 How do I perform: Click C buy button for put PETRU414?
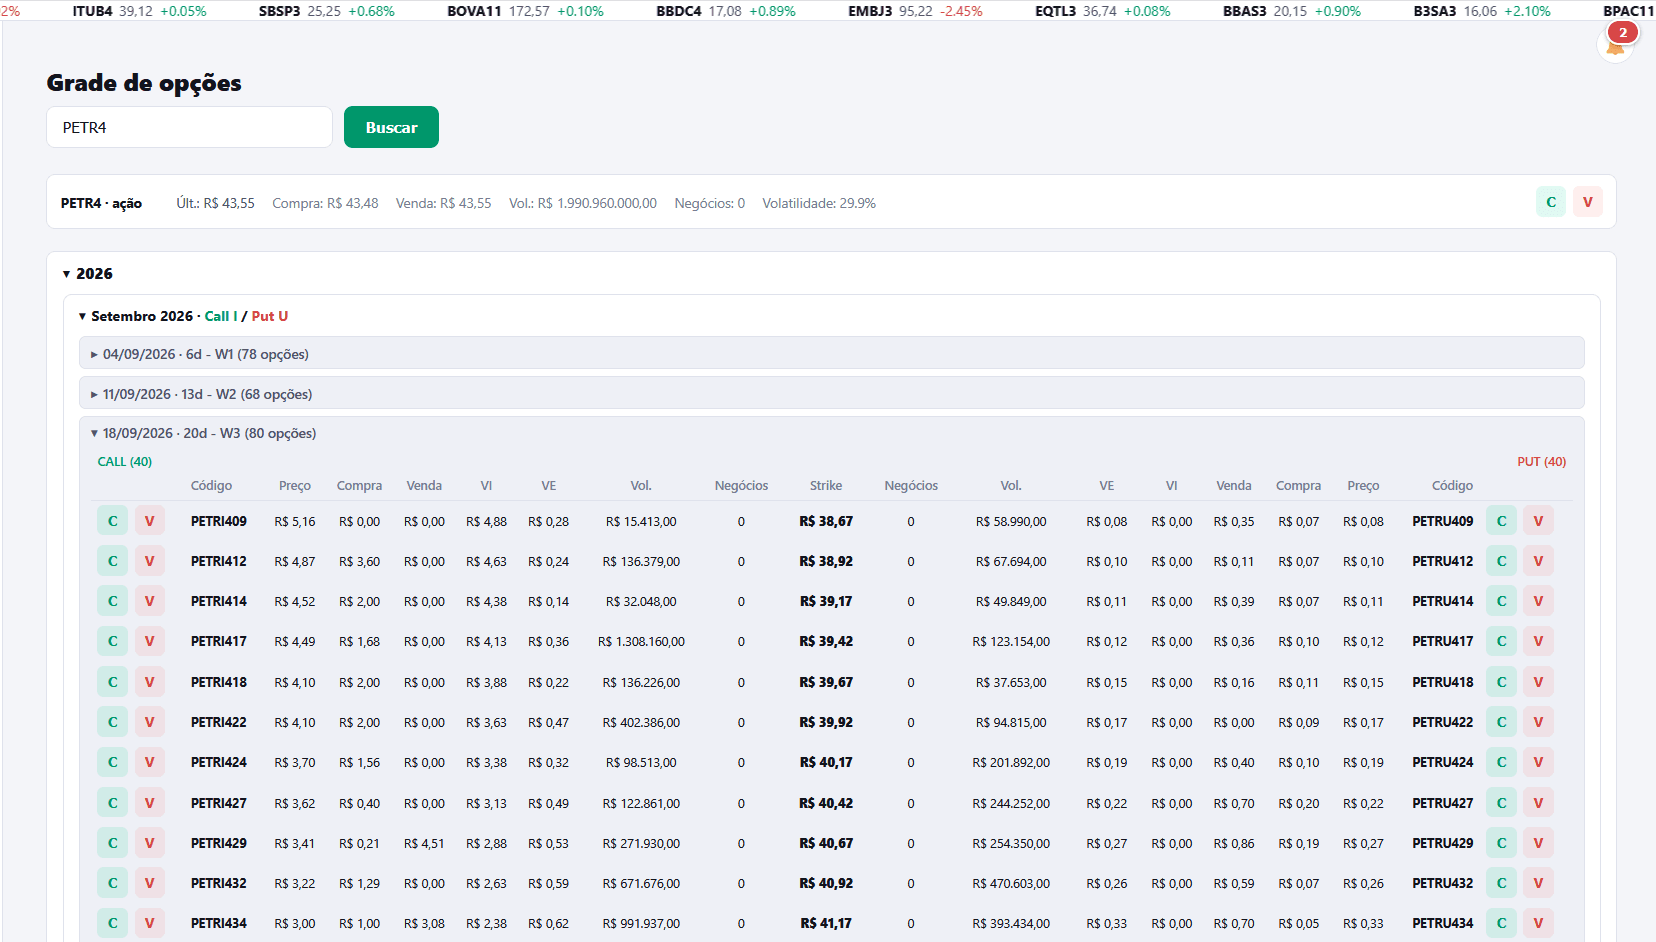(x=1501, y=601)
